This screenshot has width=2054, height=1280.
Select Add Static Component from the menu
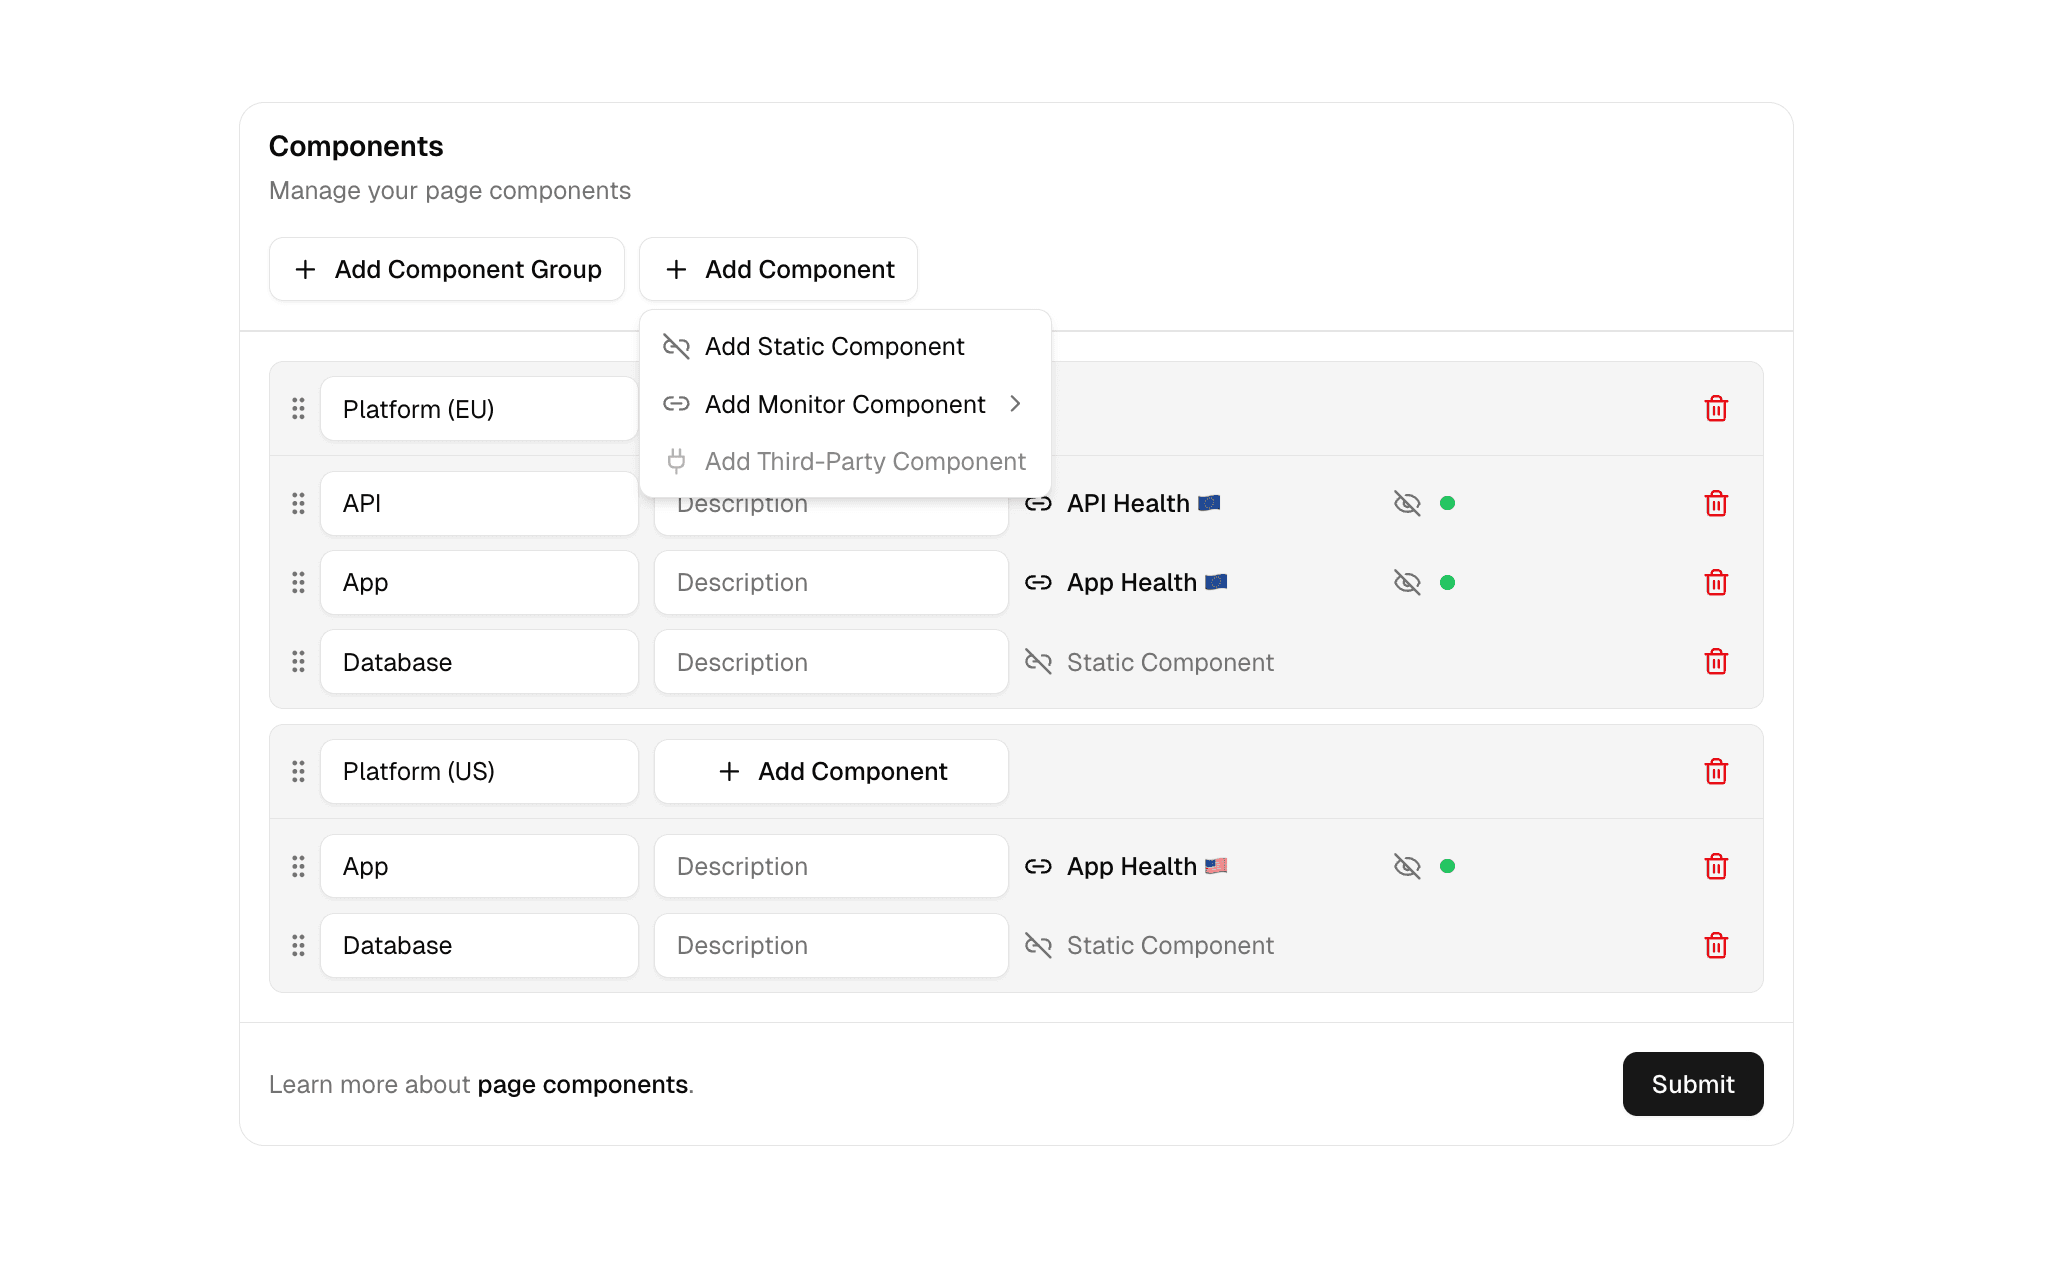(834, 346)
